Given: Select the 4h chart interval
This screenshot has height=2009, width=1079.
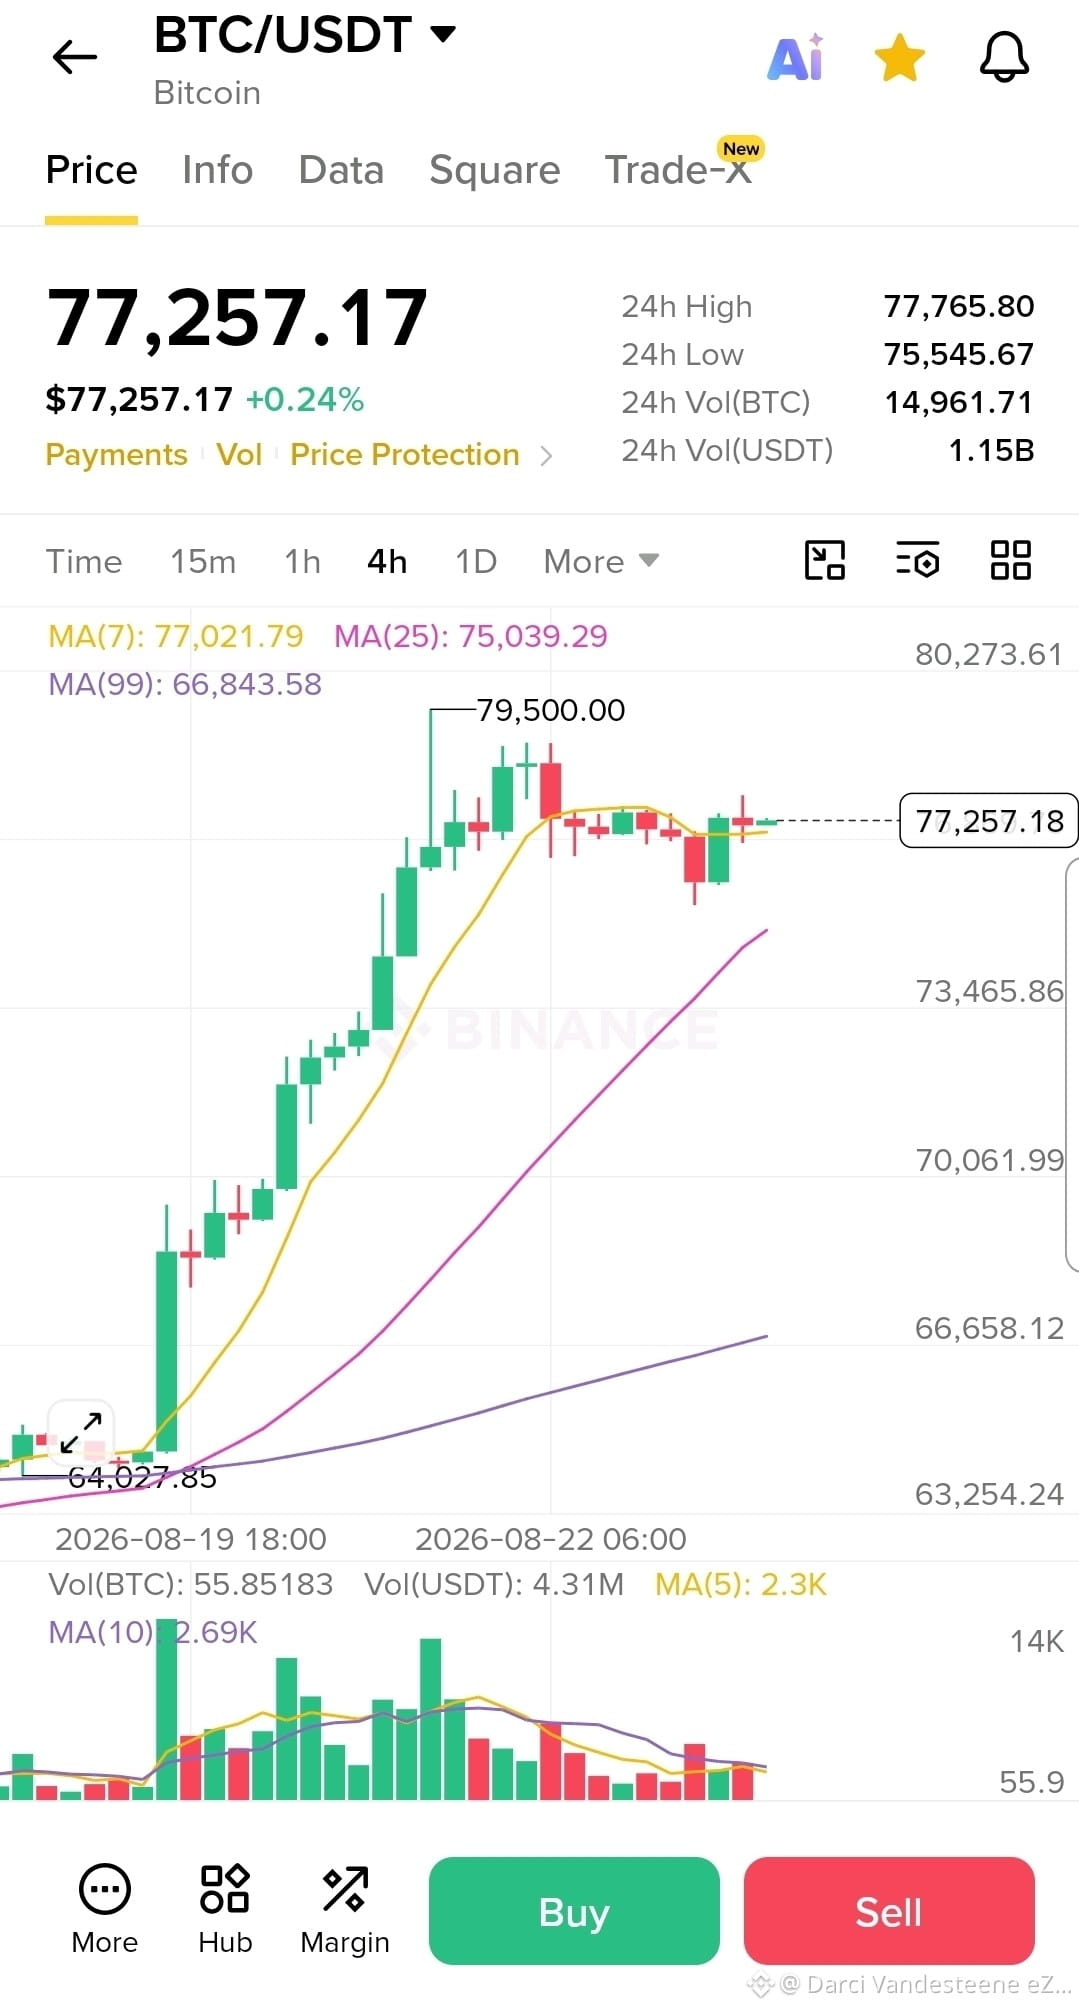Looking at the screenshot, I should click(x=387, y=561).
